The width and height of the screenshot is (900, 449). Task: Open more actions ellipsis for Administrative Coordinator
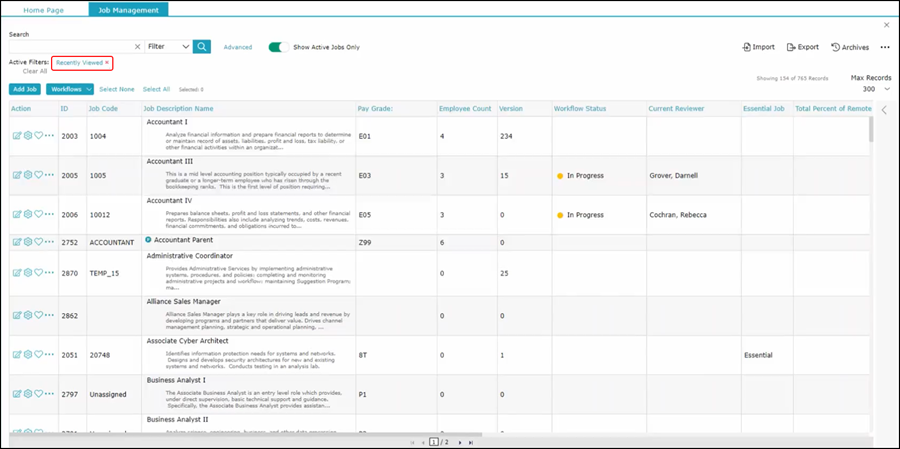(50, 273)
